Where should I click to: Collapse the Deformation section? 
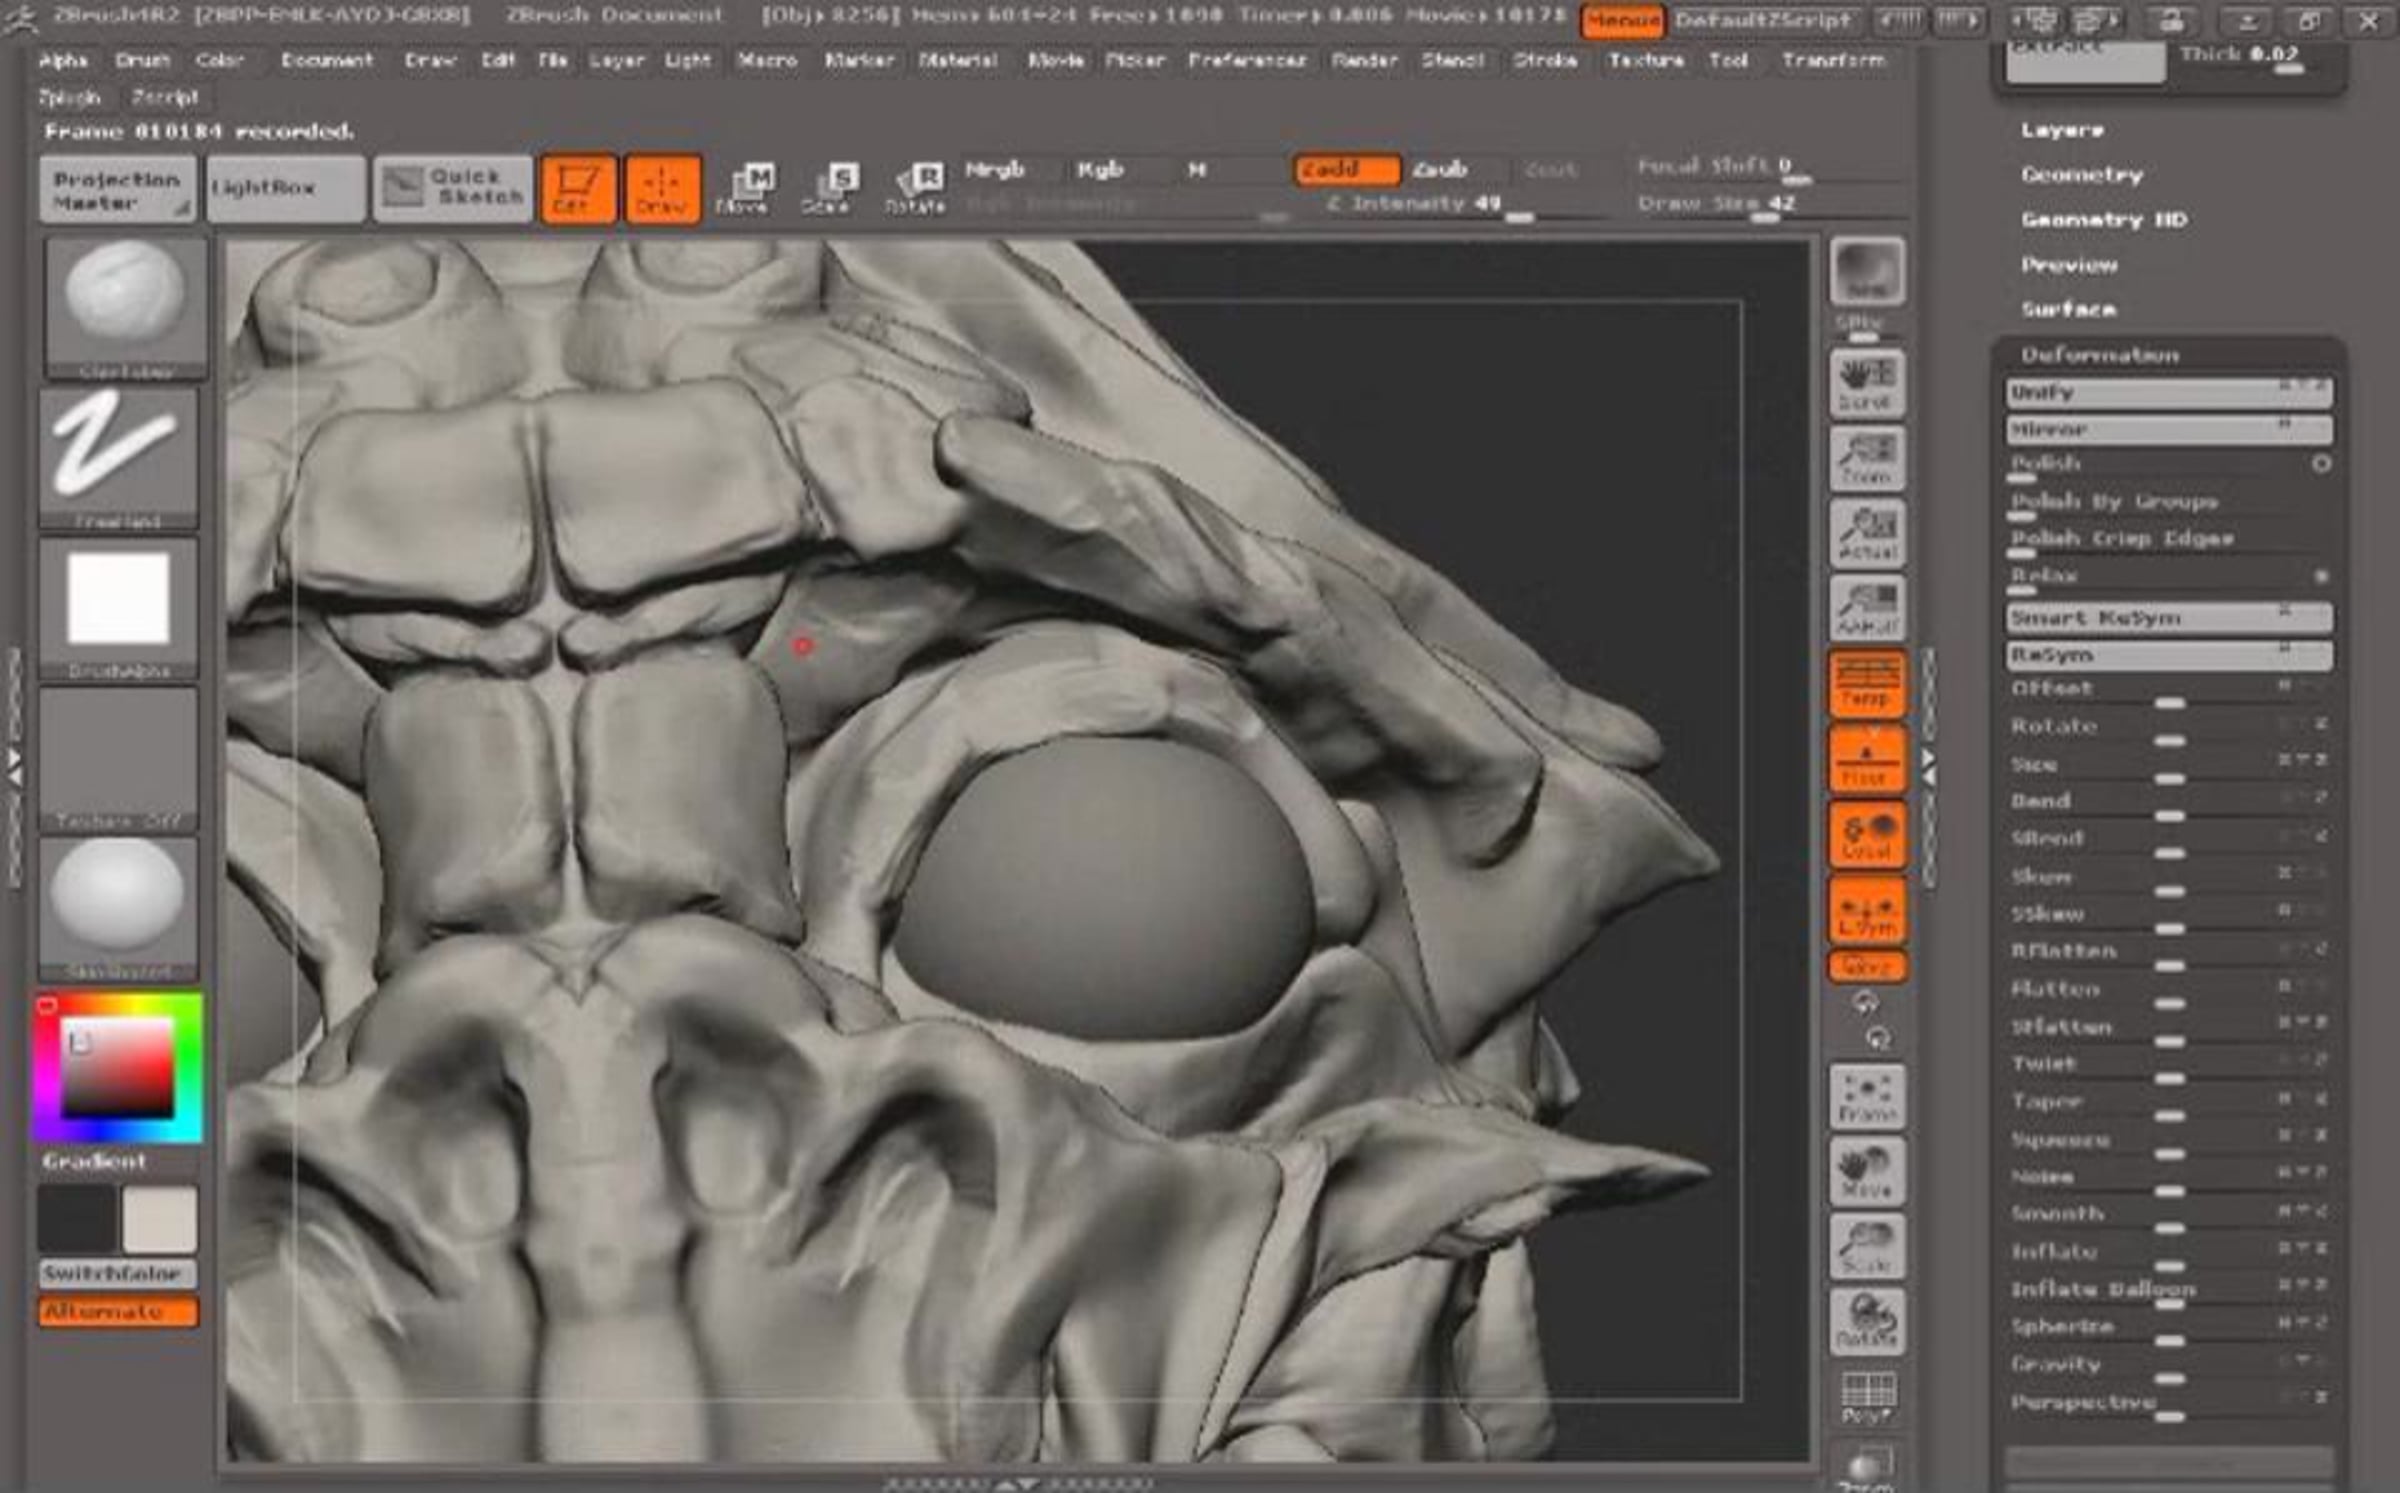[x=2099, y=355]
